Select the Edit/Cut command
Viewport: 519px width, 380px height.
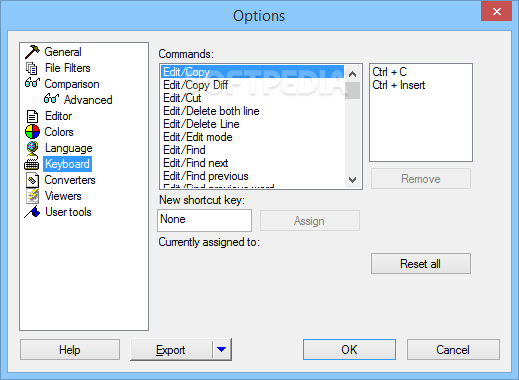252,98
